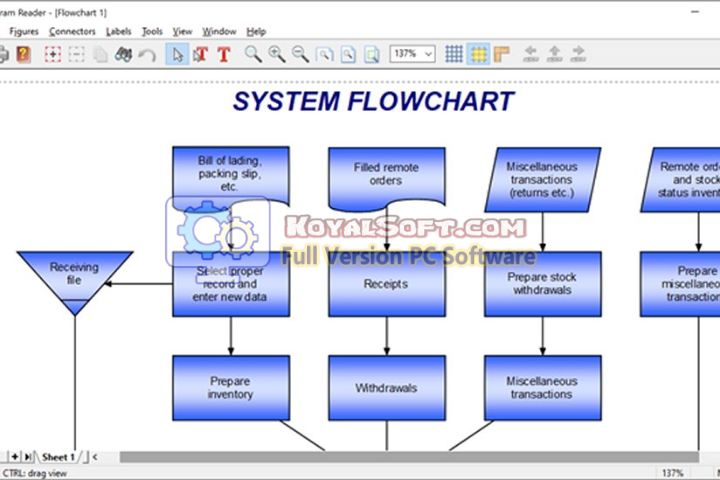This screenshot has width=720, height=480.
Task: Select the Prepare stock withdrawals box
Action: click(542, 284)
